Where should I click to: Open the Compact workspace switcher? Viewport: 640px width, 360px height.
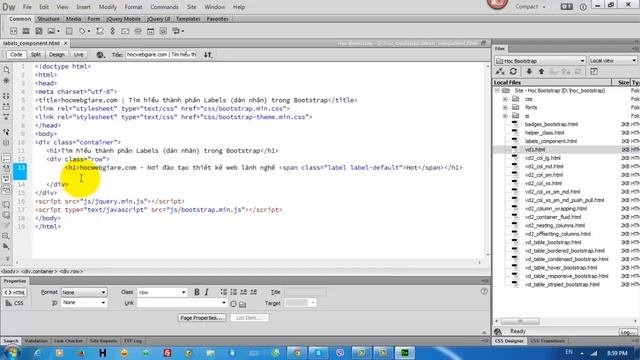[530, 7]
